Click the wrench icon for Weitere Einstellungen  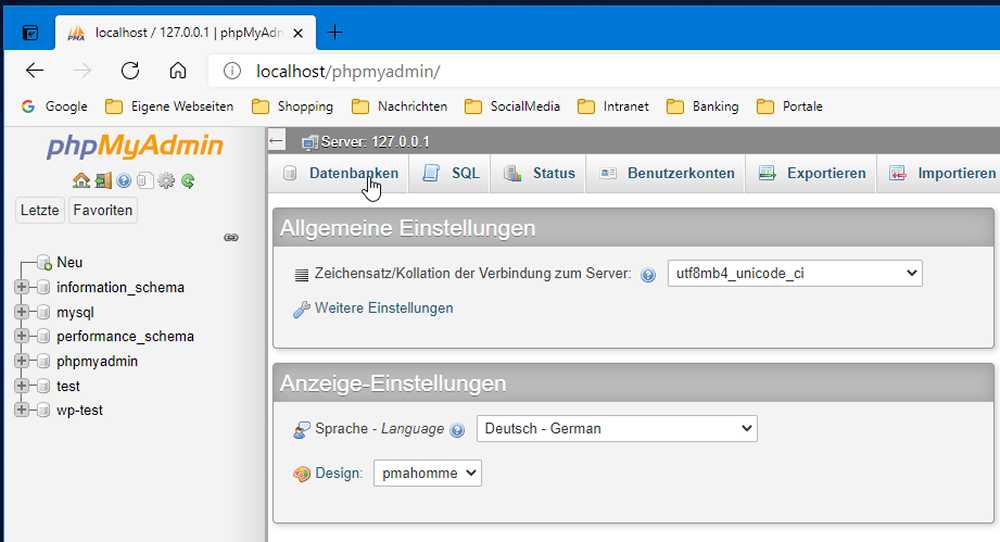click(301, 309)
